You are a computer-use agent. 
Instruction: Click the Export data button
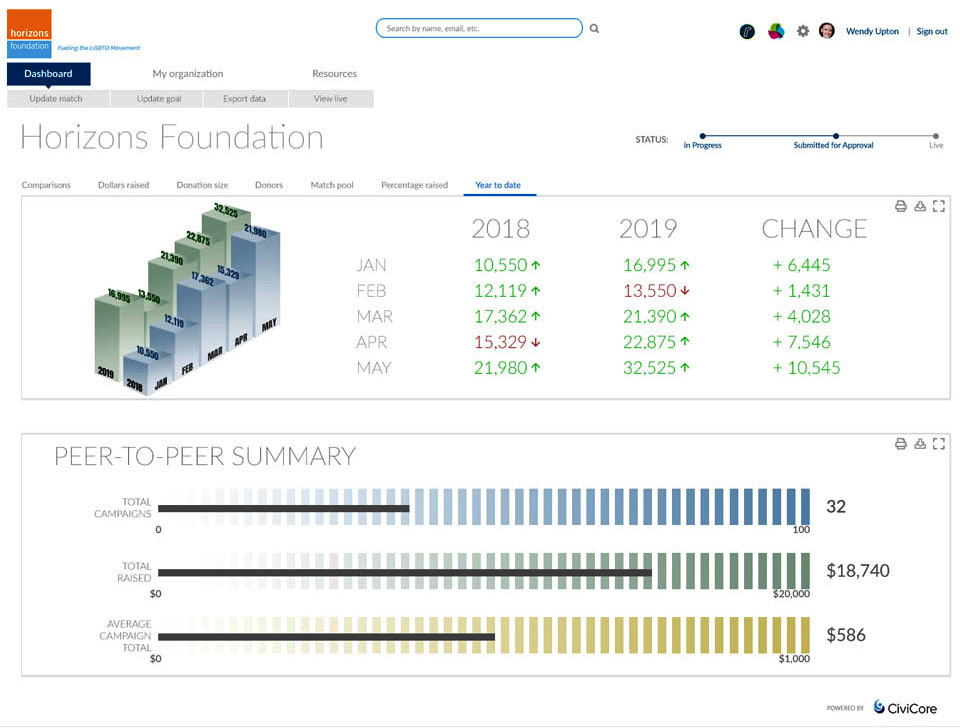pos(244,99)
